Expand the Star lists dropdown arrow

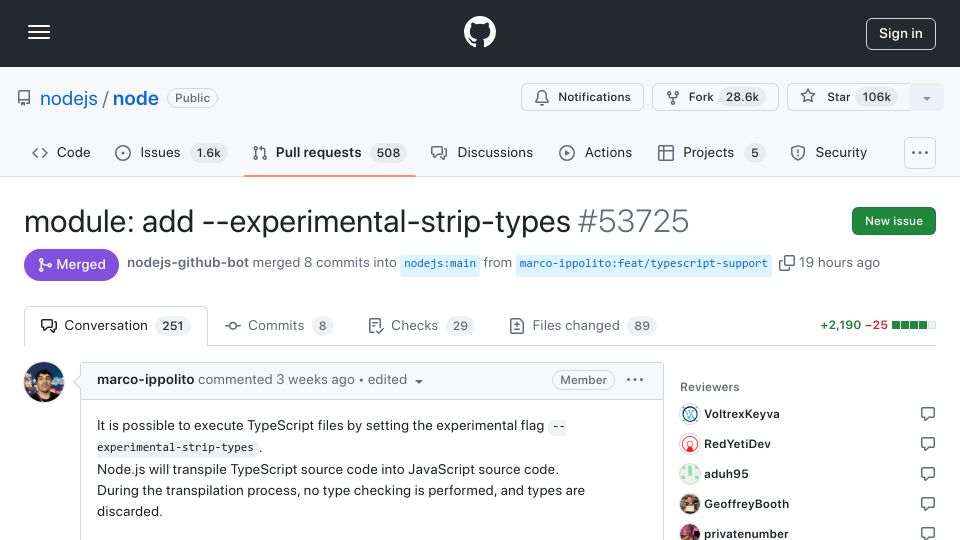click(x=926, y=98)
